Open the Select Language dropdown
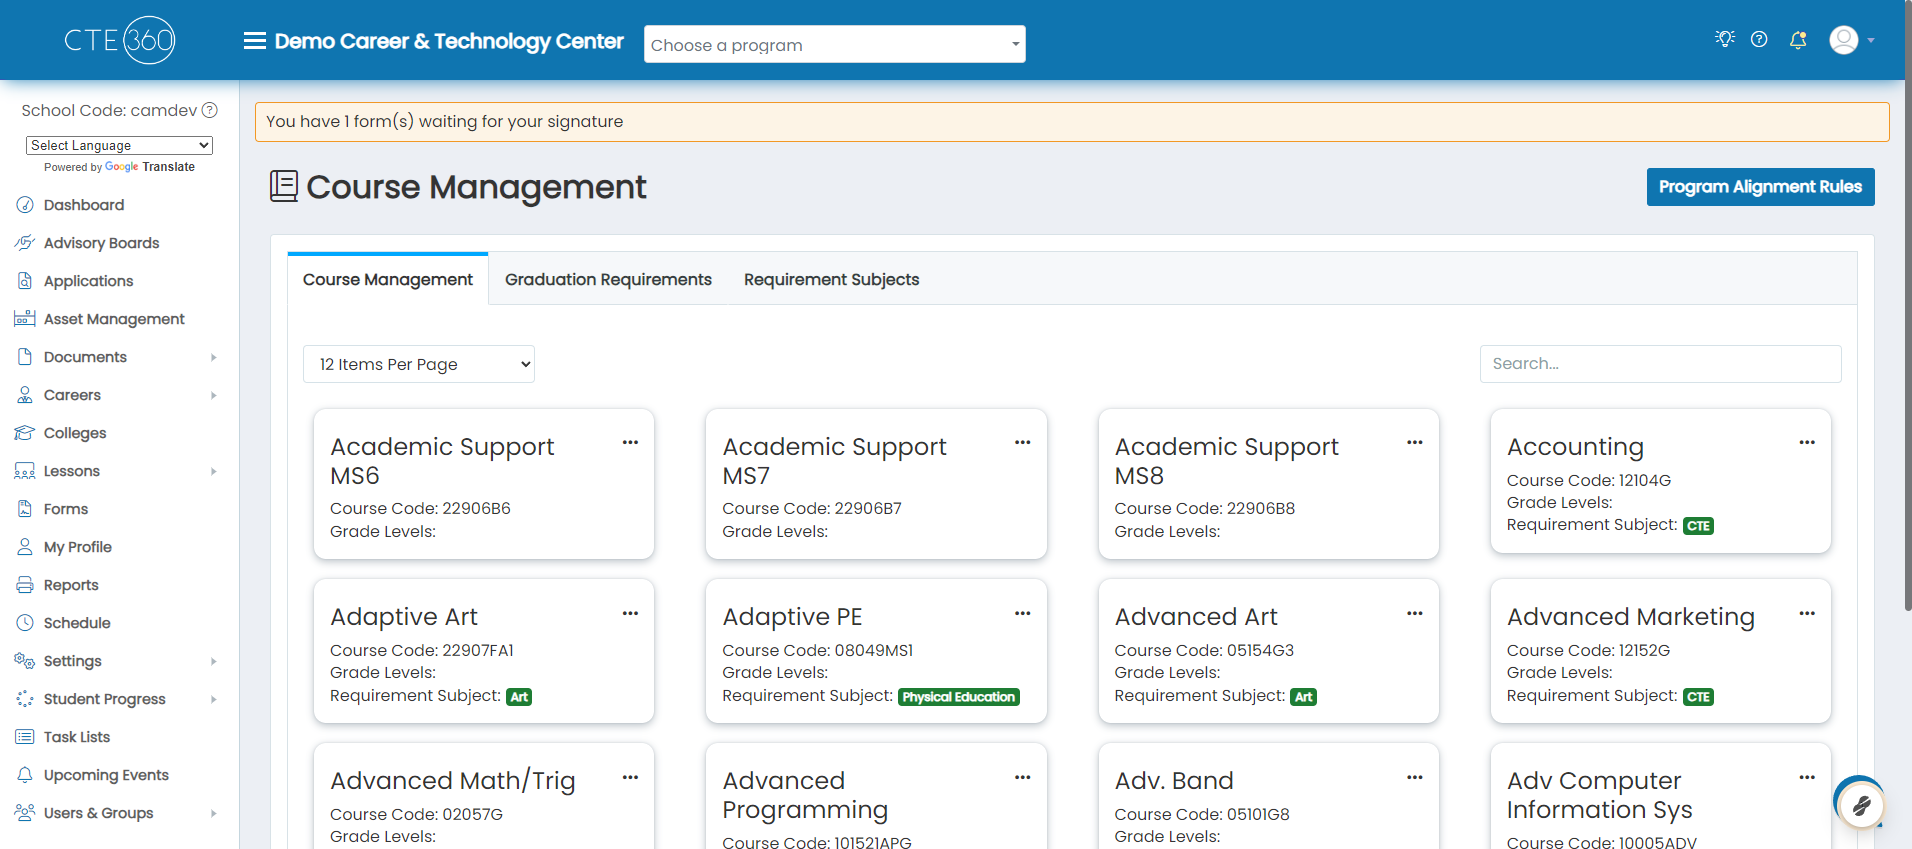 [119, 145]
